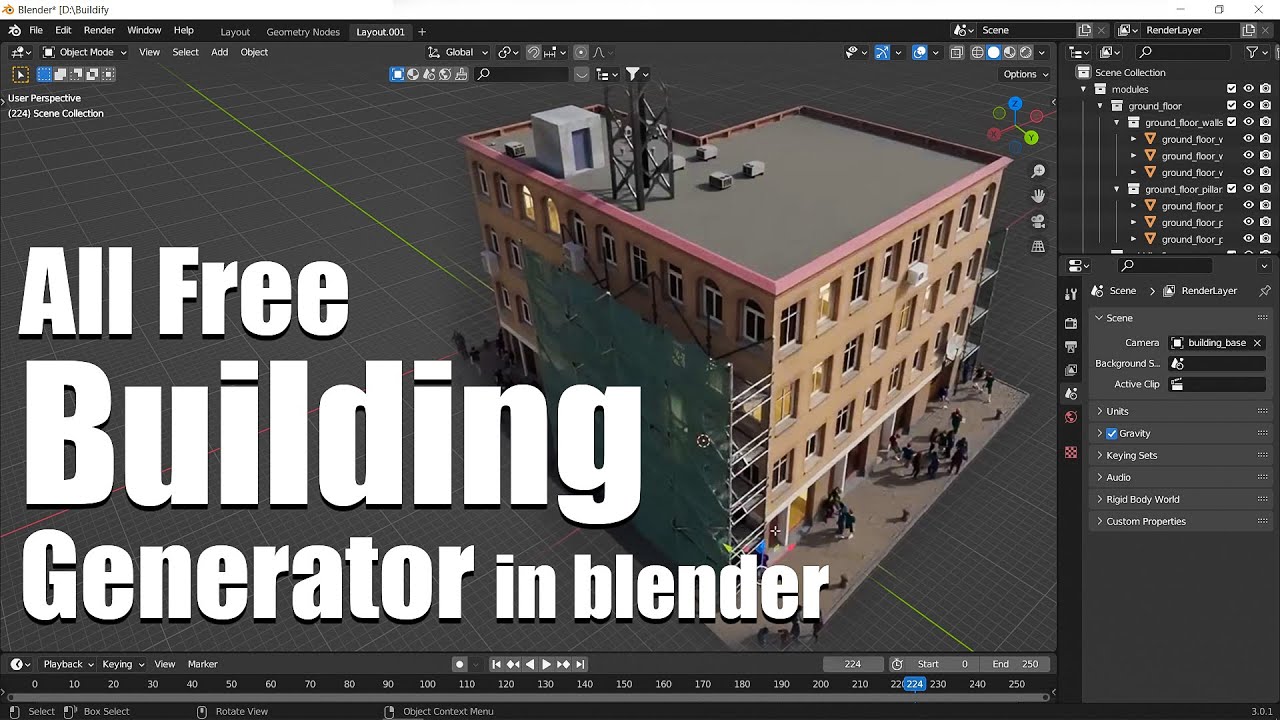Click the pan hand viewport icon
This screenshot has width=1280, height=720.
1038,196
